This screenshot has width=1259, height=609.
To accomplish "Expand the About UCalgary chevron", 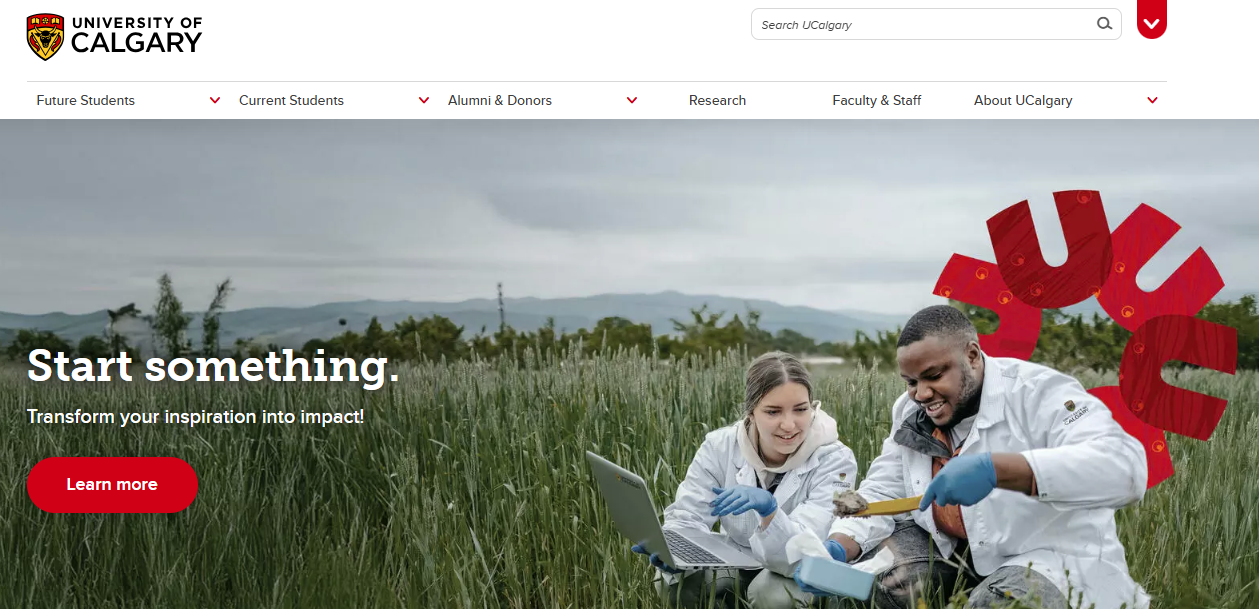I will [x=1152, y=100].
